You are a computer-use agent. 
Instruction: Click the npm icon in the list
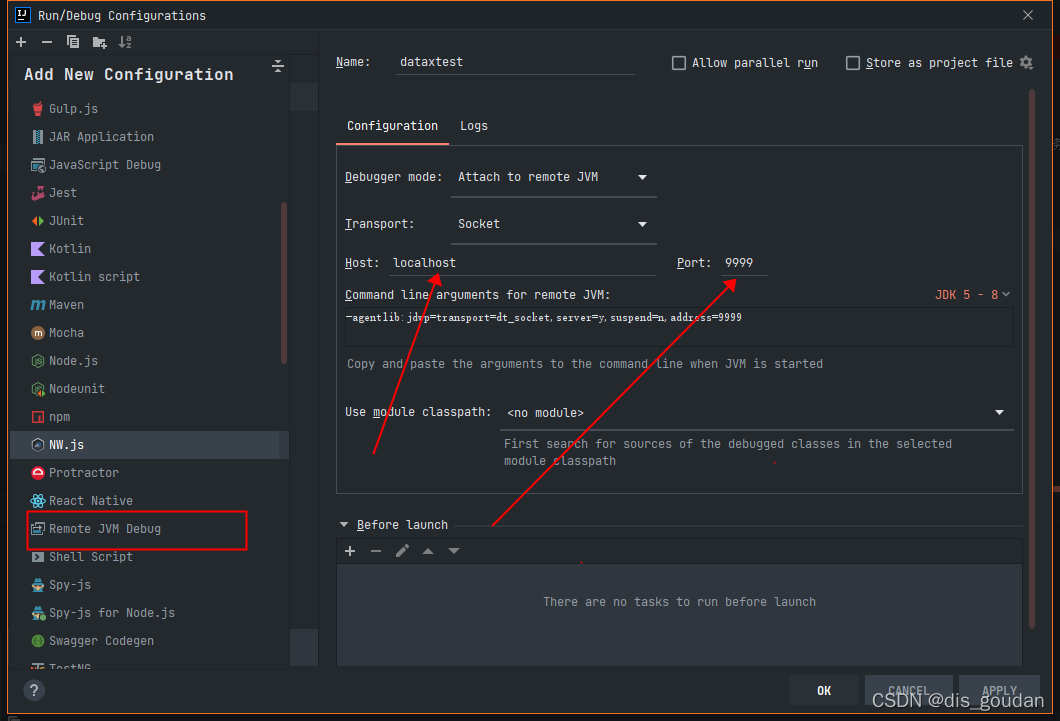pyautogui.click(x=38, y=418)
